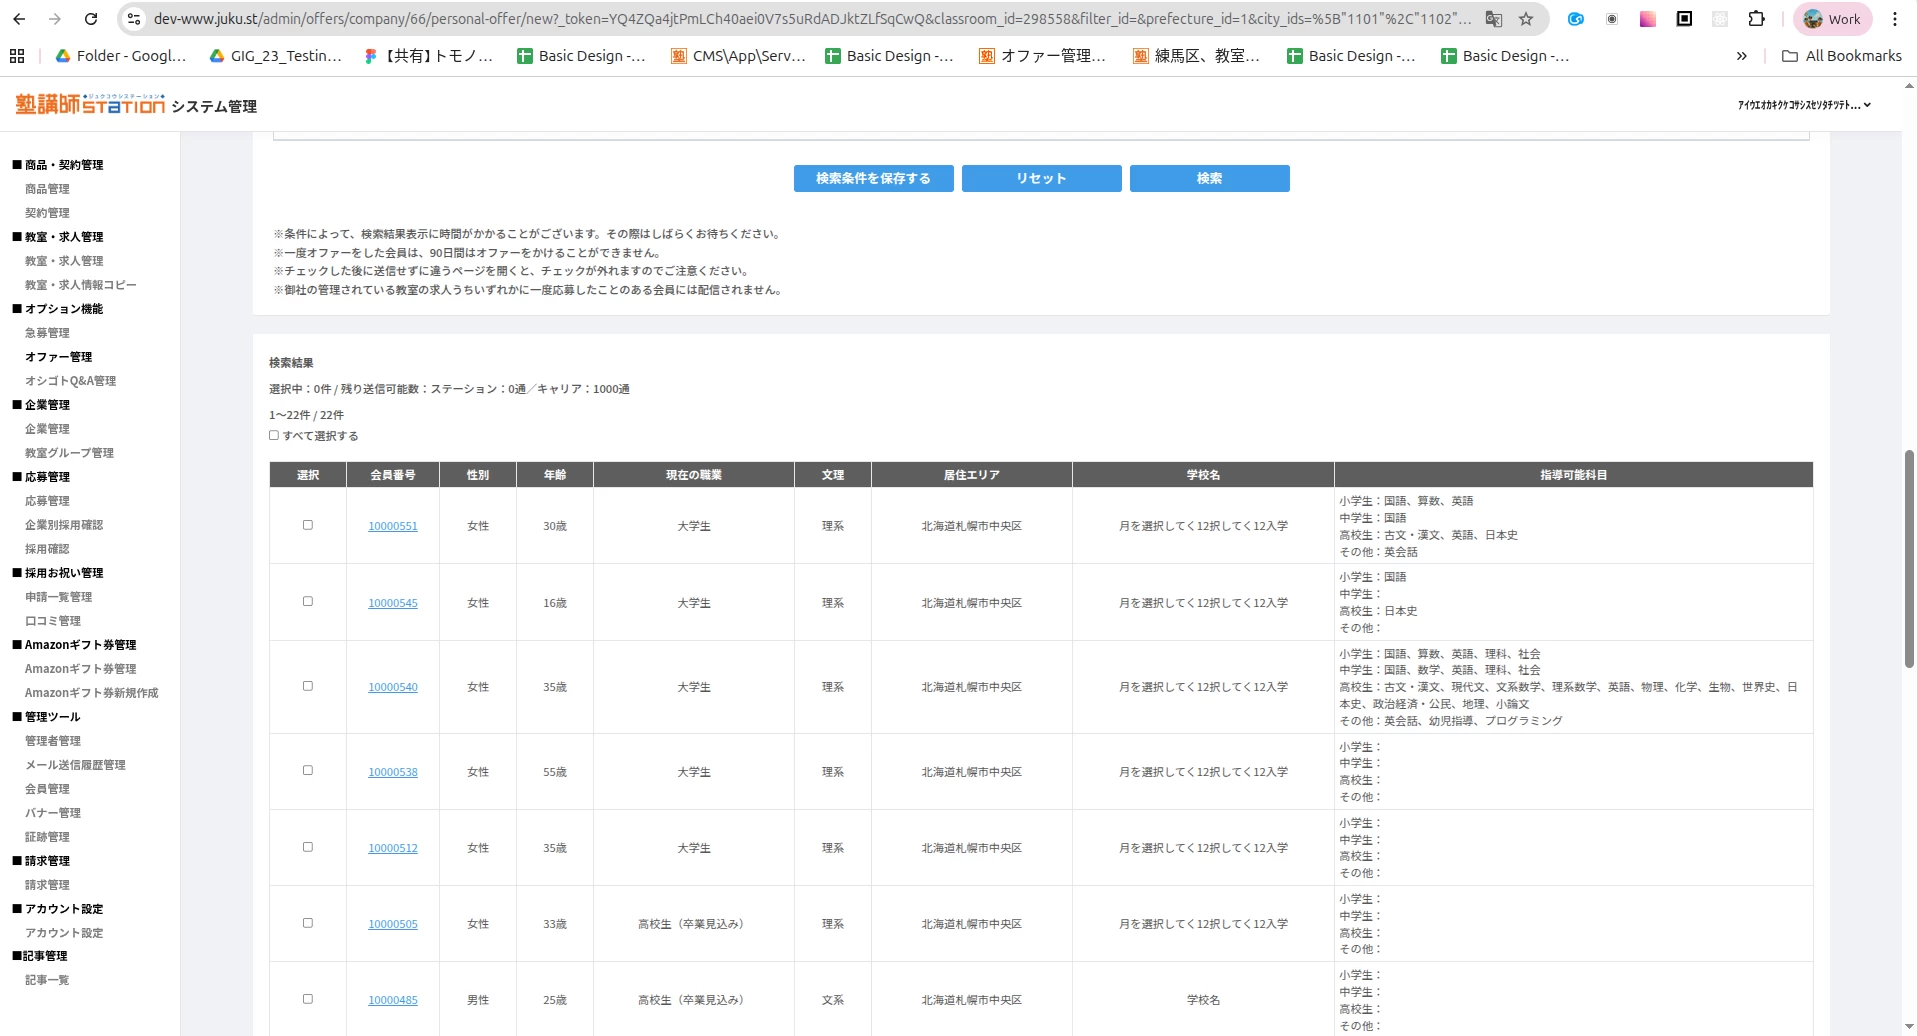Open the All Bookmarks folder
The height and width of the screenshot is (1036, 1917).
click(x=1842, y=56)
